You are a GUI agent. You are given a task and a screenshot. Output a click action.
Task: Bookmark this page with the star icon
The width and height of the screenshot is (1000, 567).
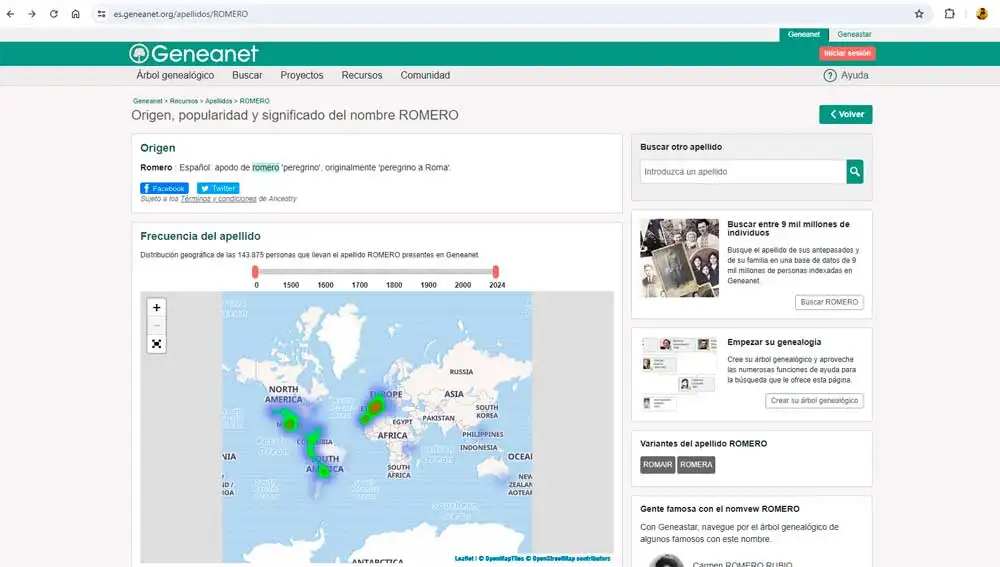pyautogui.click(x=919, y=14)
